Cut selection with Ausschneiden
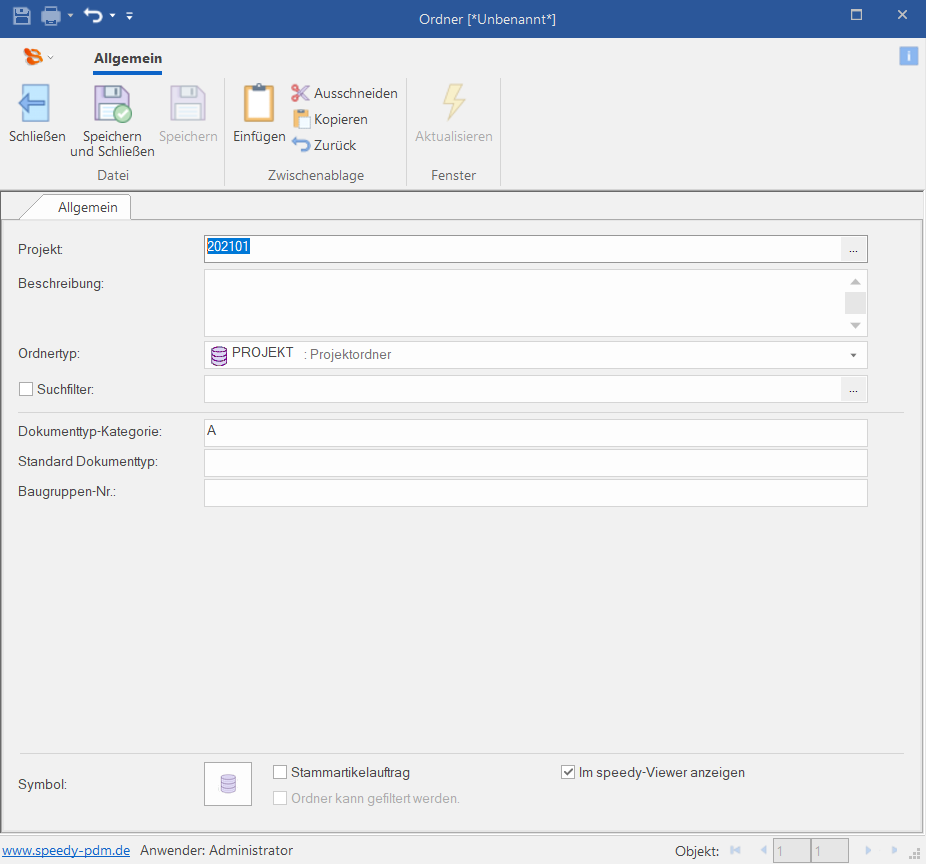The image size is (926, 864). (x=344, y=93)
